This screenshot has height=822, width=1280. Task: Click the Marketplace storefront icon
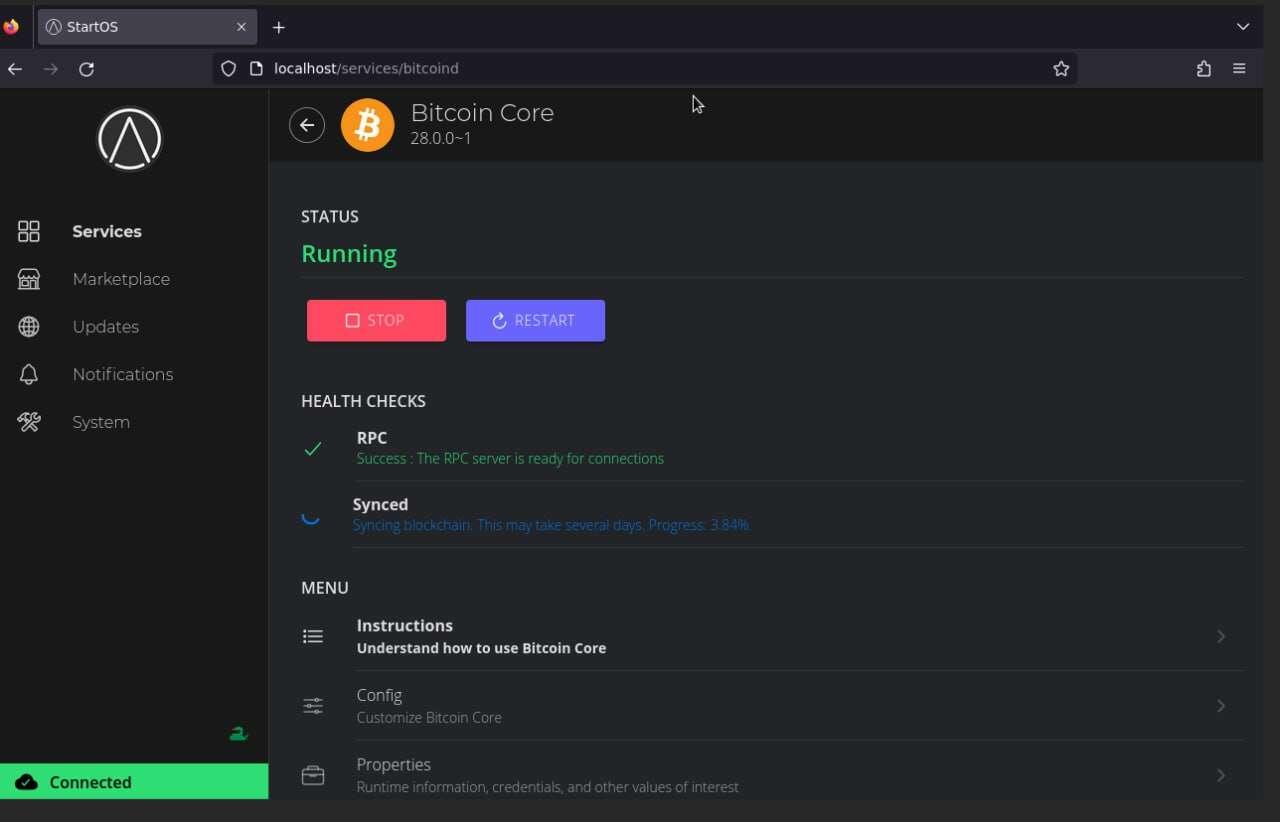[29, 279]
